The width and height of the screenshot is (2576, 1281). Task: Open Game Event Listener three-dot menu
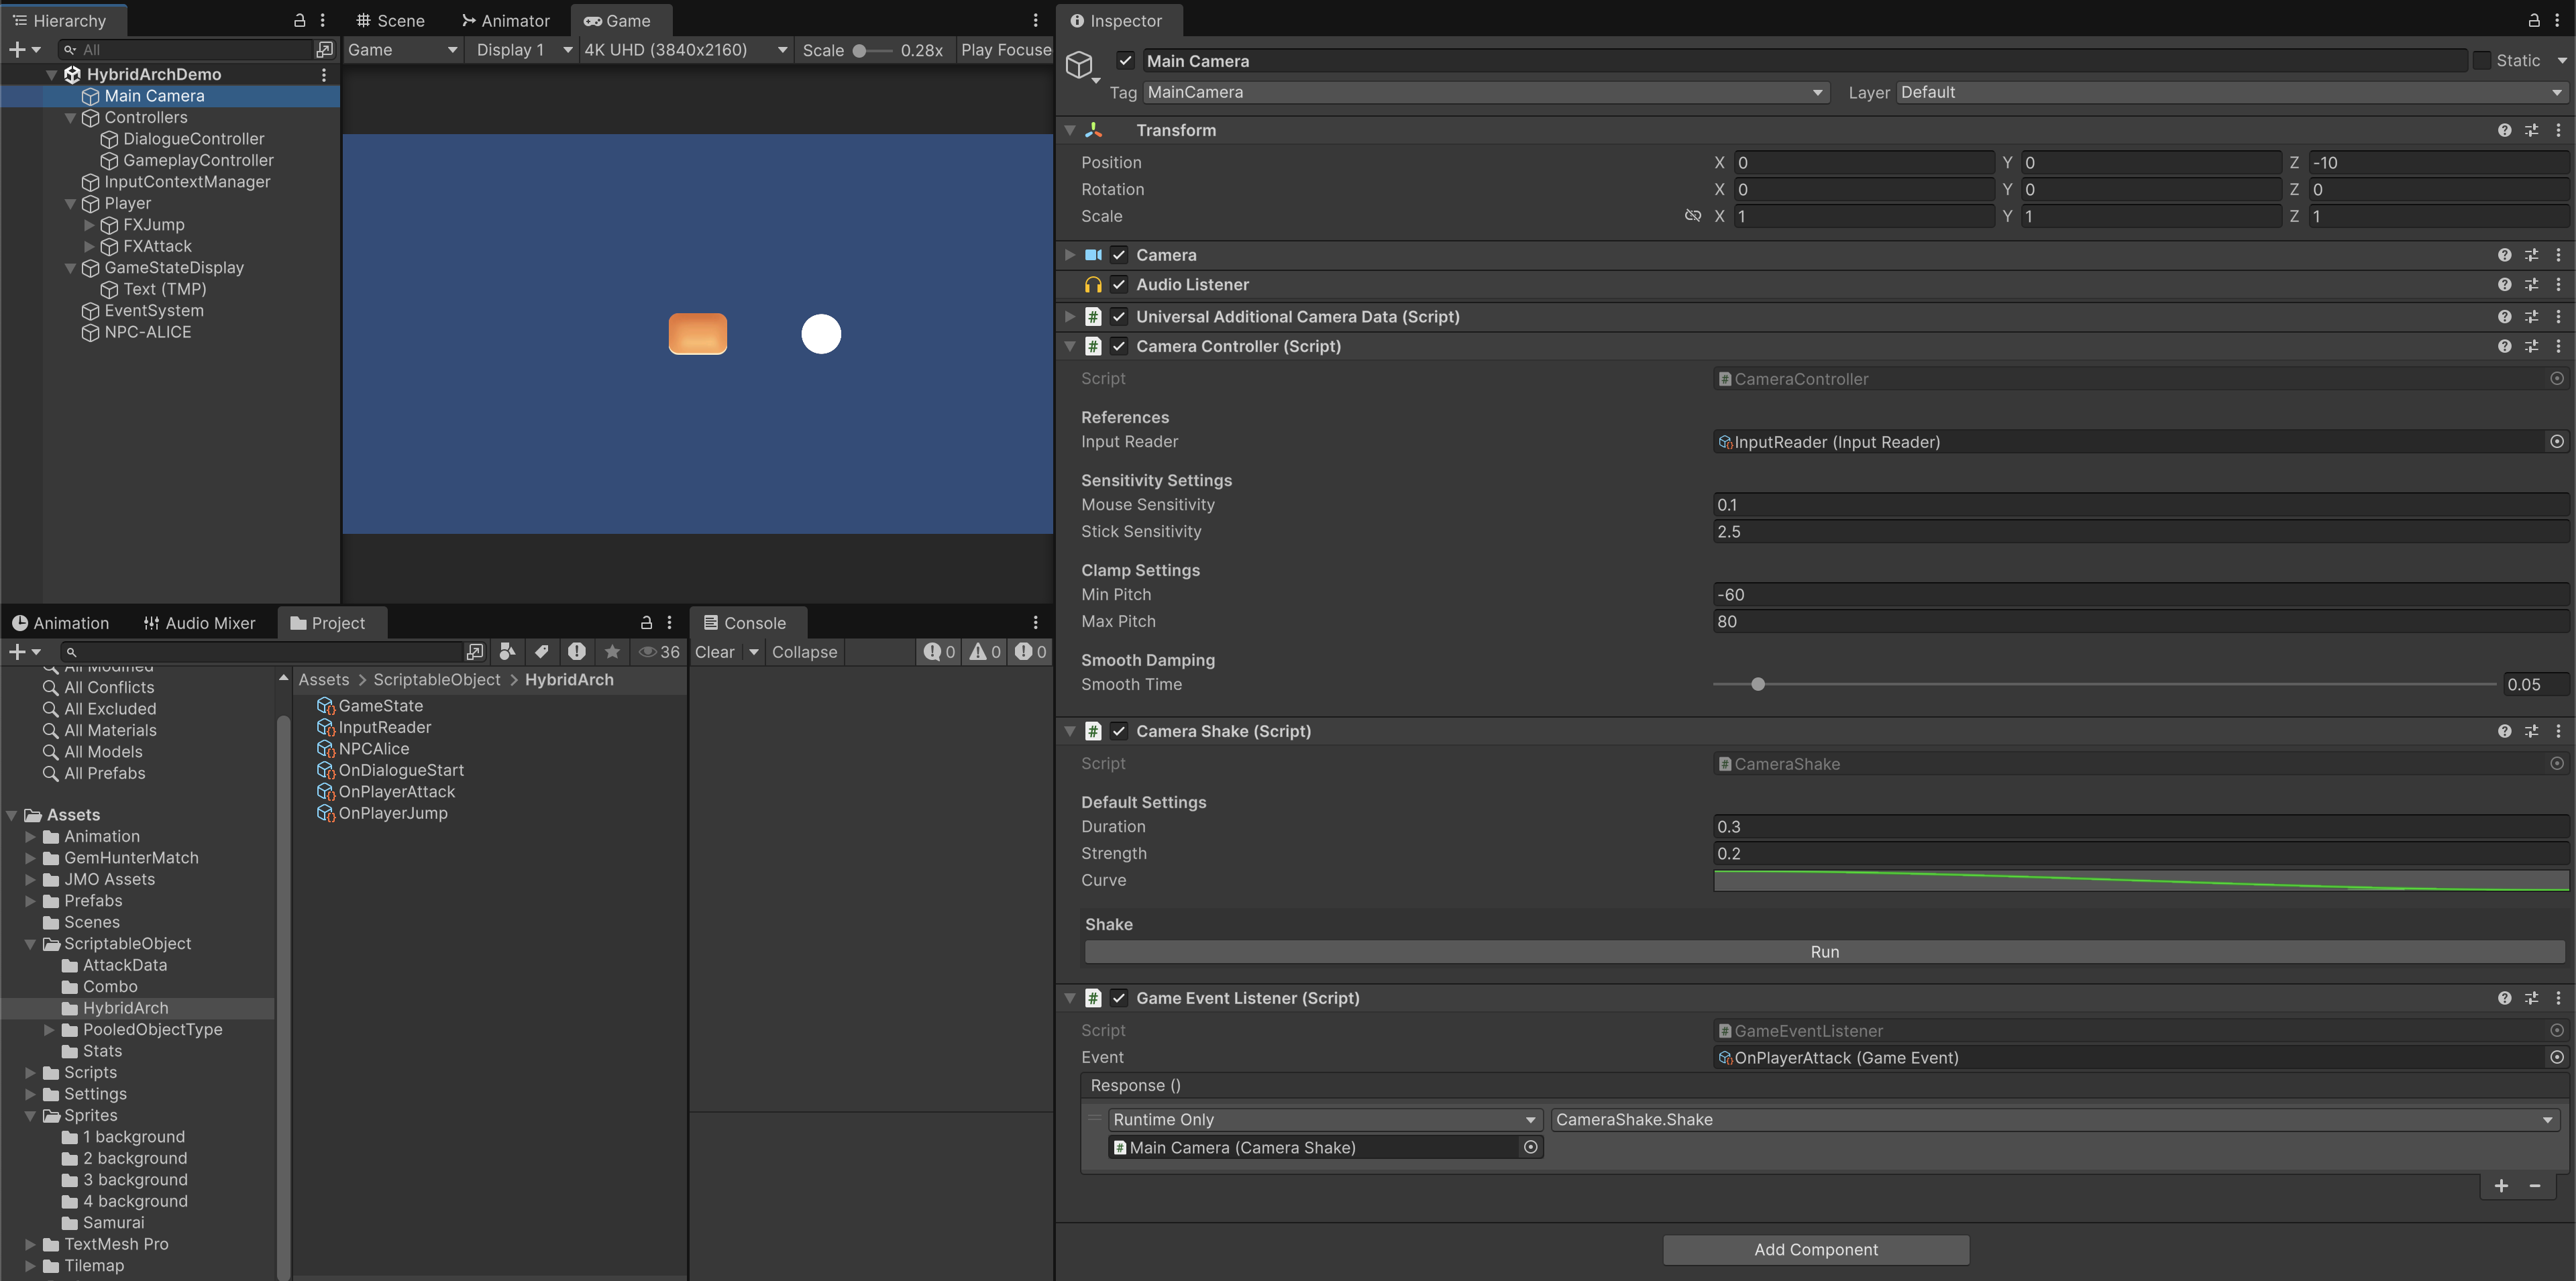tap(2558, 998)
